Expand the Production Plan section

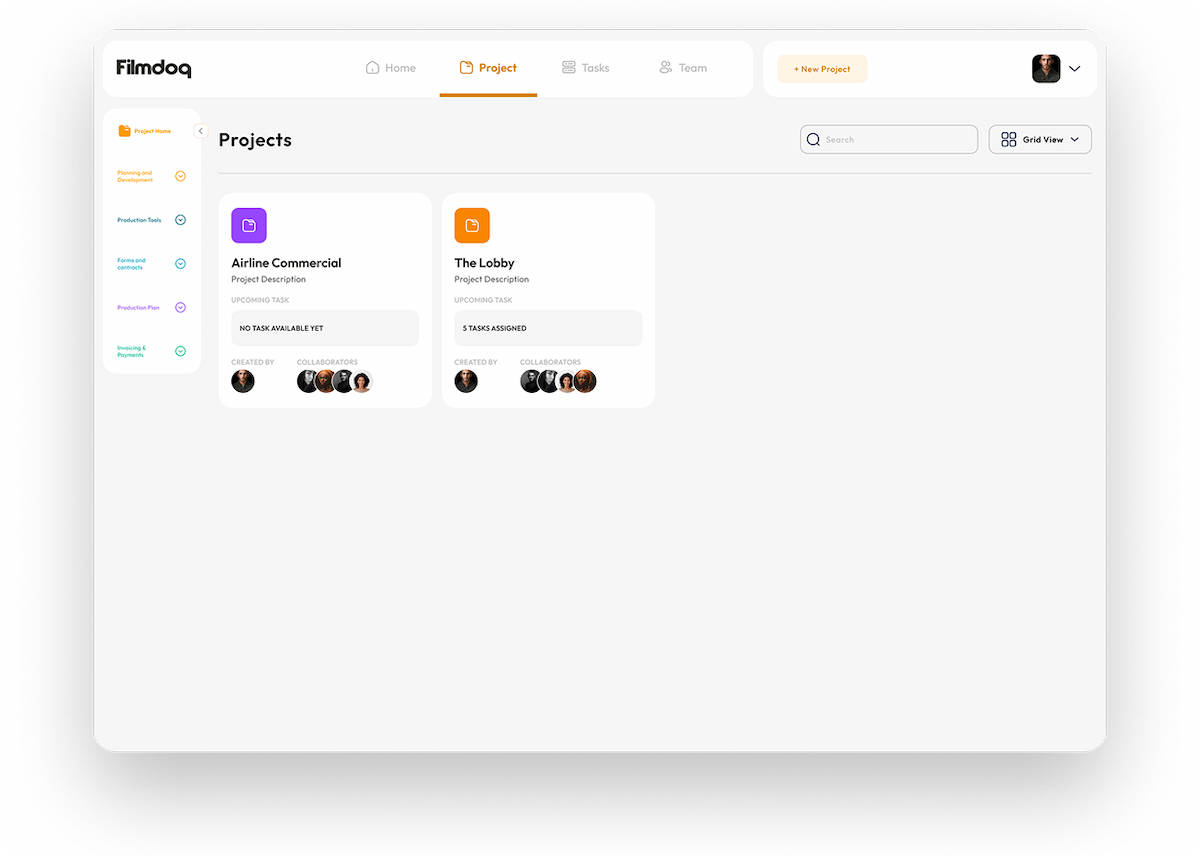click(x=180, y=308)
